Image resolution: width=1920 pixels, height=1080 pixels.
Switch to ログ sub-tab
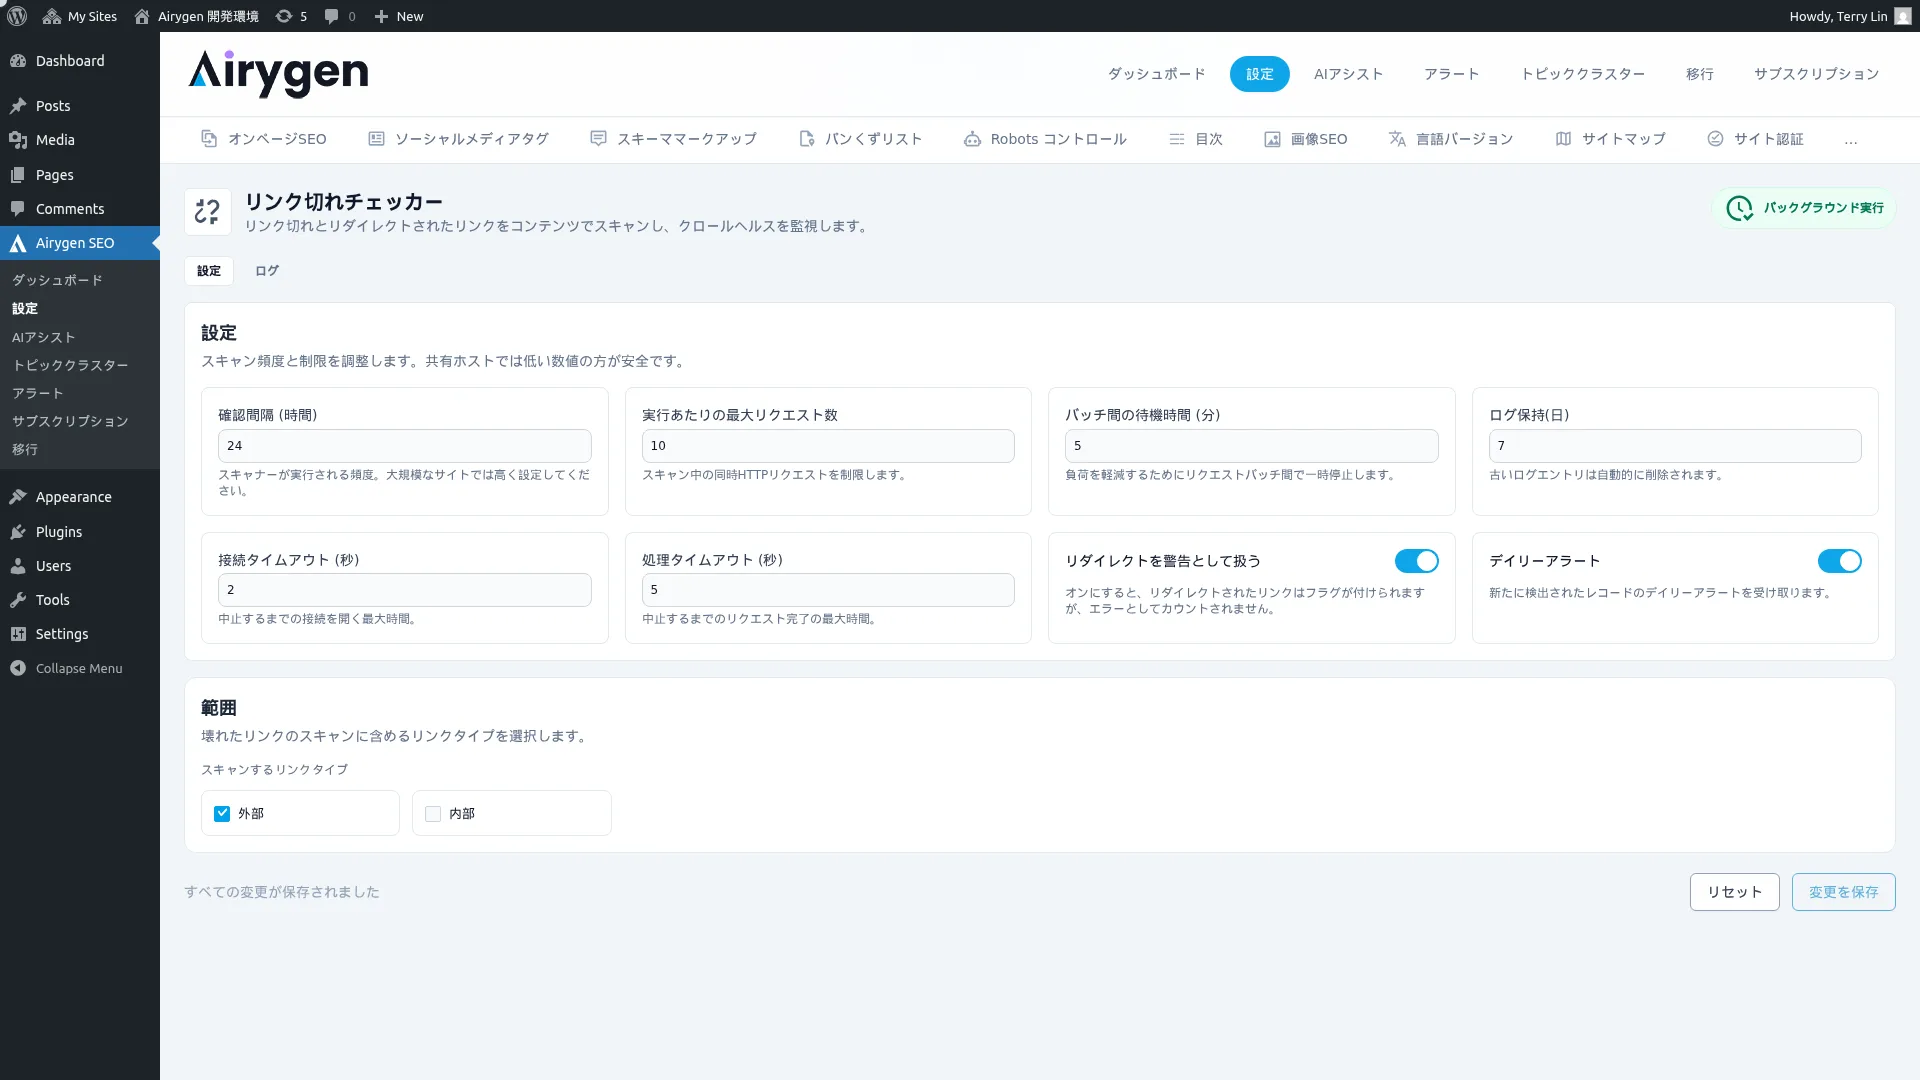(266, 271)
